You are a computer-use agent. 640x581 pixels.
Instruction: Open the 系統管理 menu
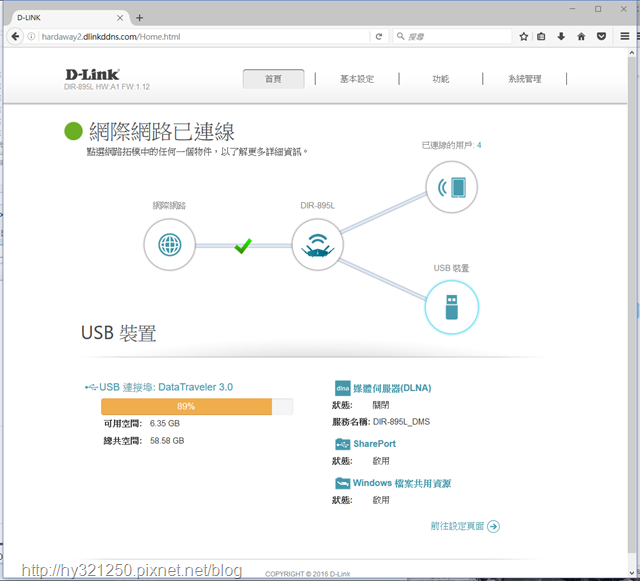(x=524, y=79)
